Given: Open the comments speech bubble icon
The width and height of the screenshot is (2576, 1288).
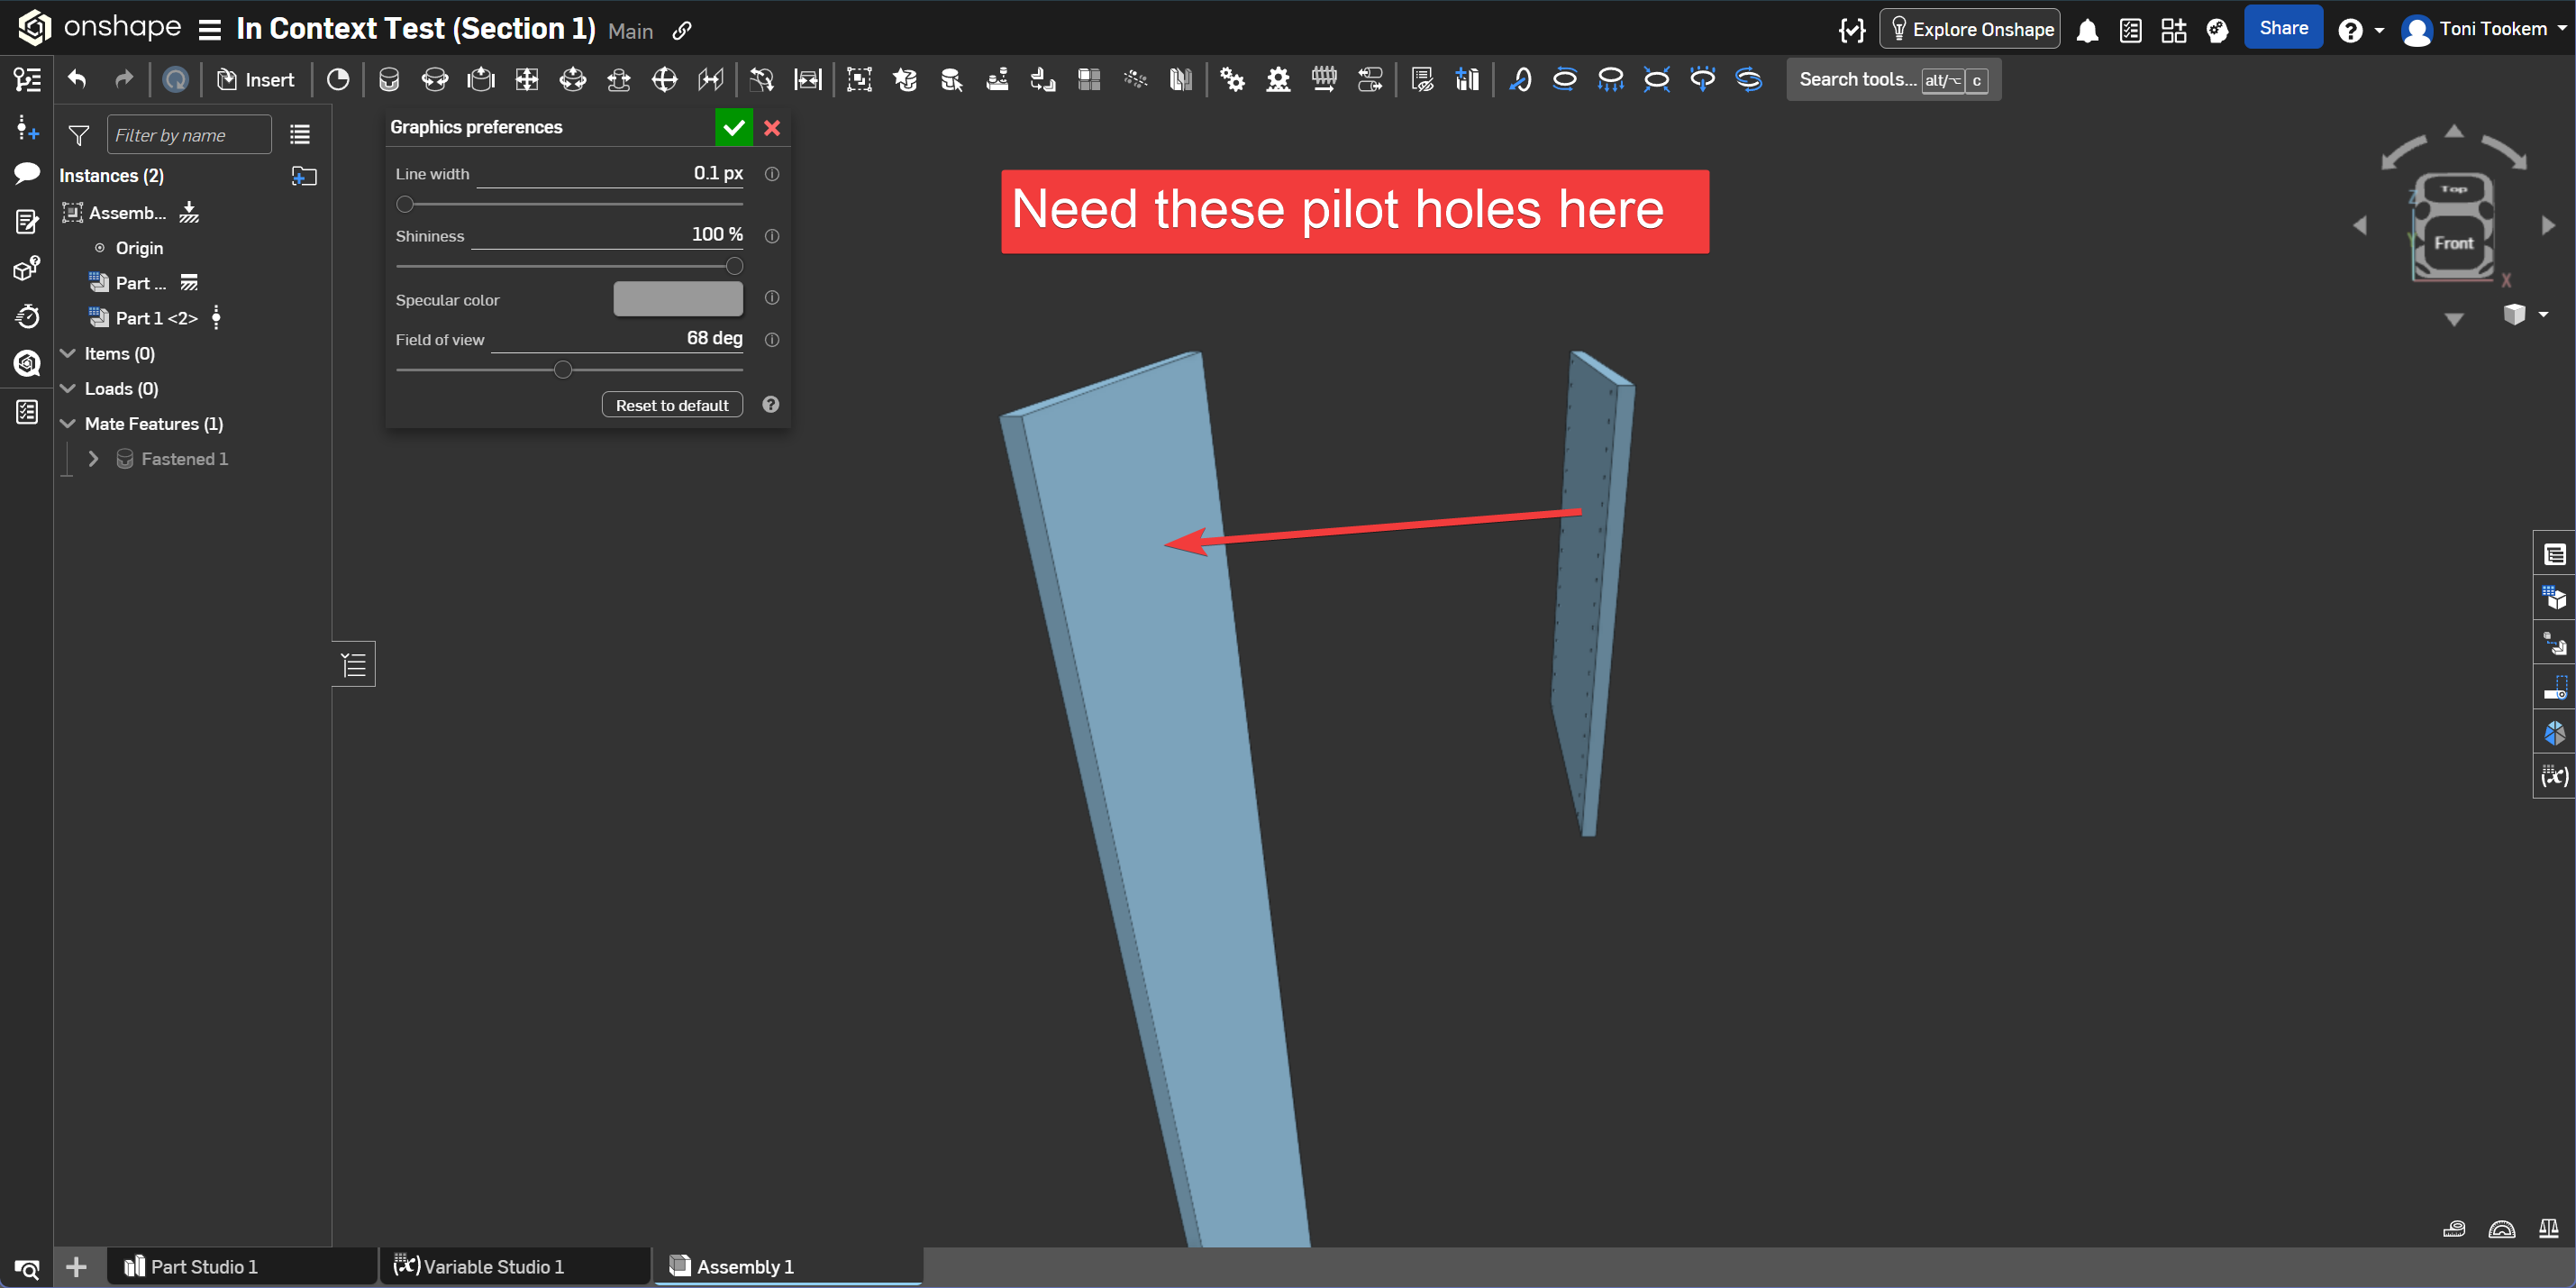Looking at the screenshot, I should click(27, 174).
